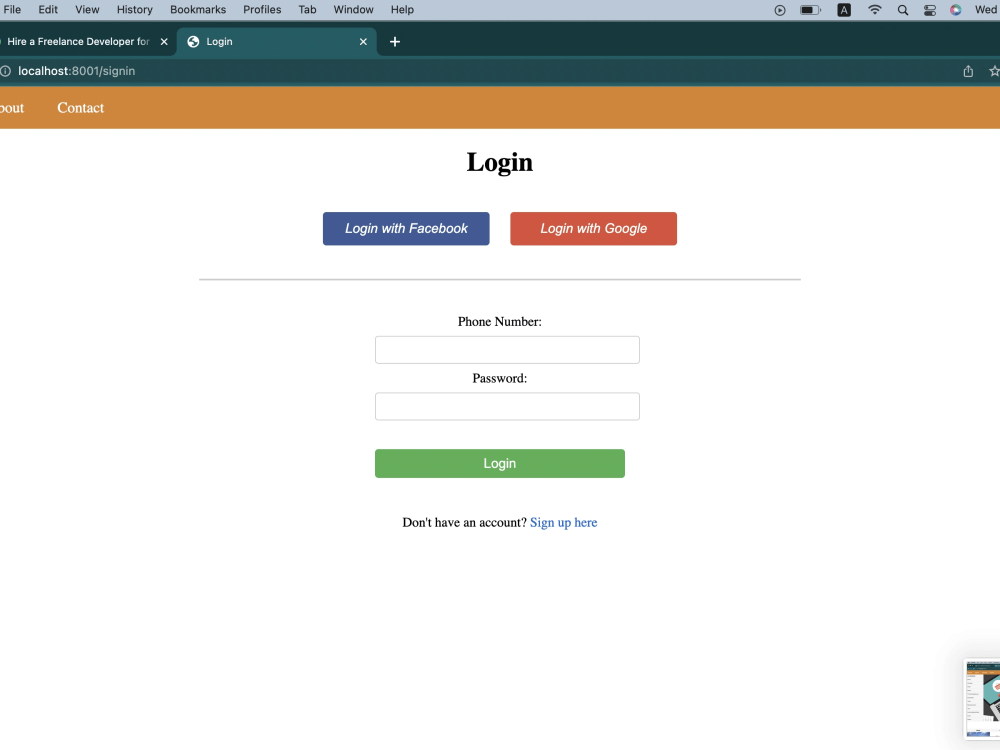Click the Login with Google button
The height and width of the screenshot is (750, 1000).
pyautogui.click(x=593, y=228)
